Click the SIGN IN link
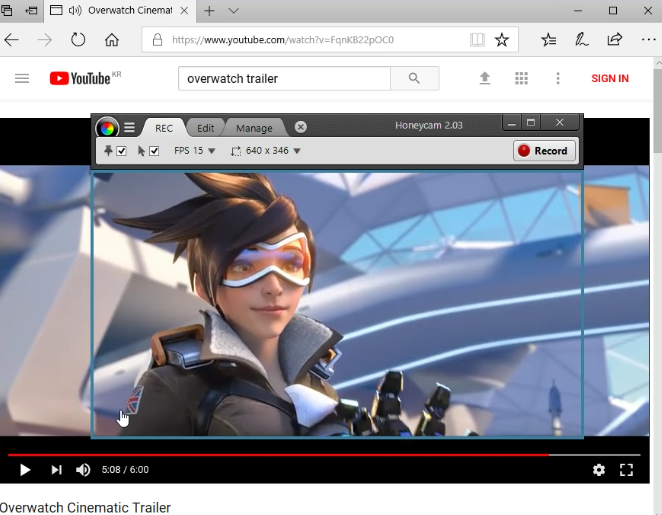This screenshot has height=515, width=662. point(610,79)
